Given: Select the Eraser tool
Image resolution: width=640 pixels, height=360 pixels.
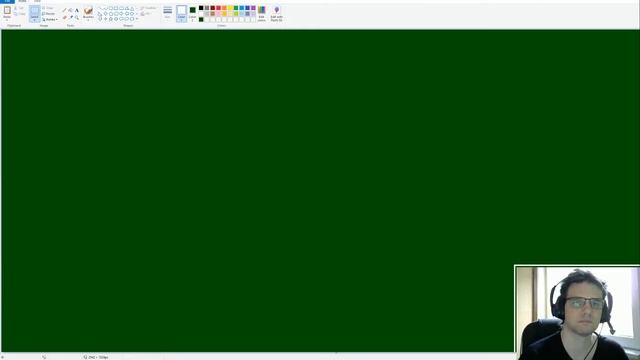Looking at the screenshot, I should 64,18.
